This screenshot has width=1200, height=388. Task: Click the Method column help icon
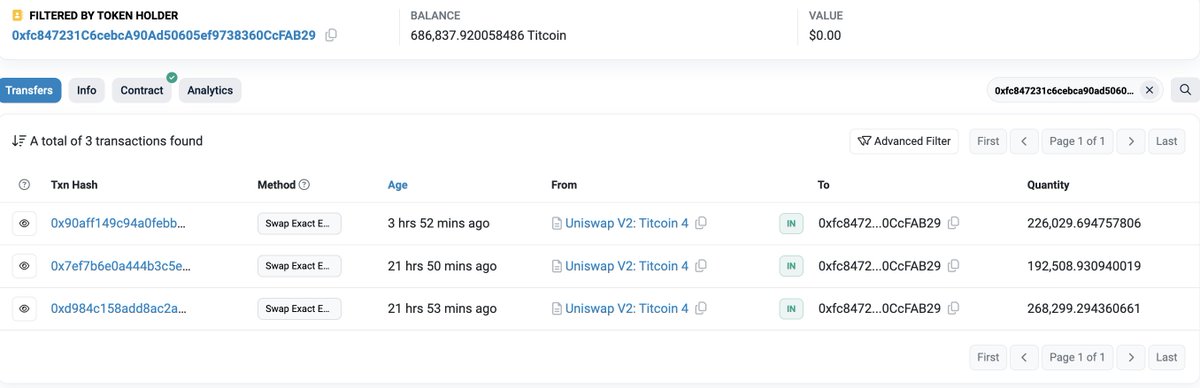pyautogui.click(x=304, y=185)
